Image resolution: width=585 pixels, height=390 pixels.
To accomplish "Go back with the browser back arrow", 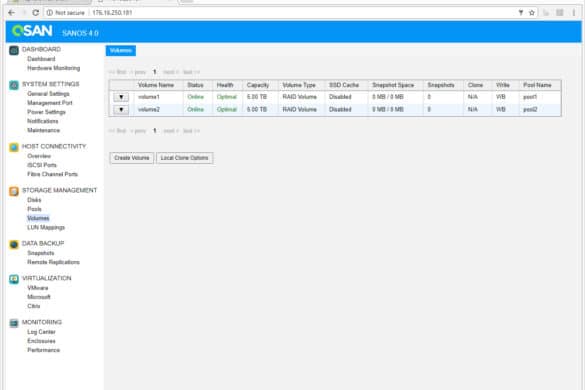I will (12, 13).
